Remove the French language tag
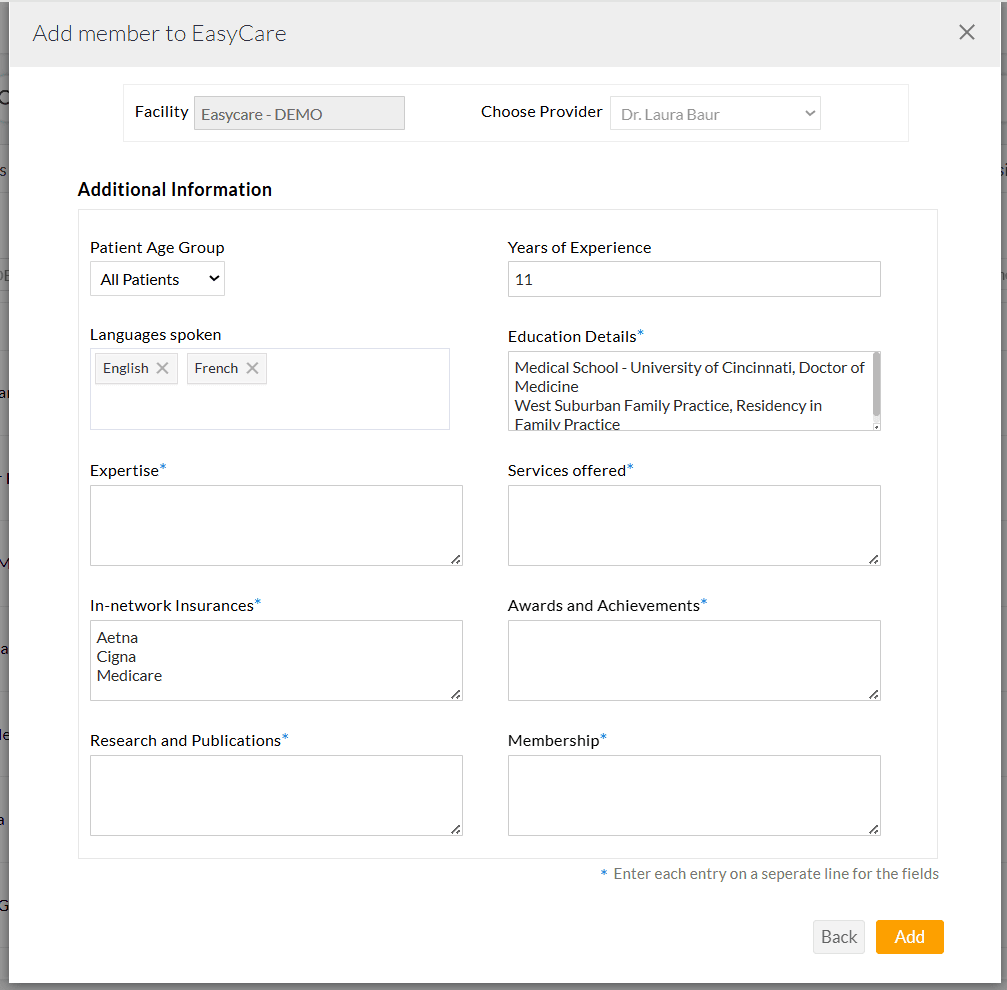Viewport: 1007px width, 990px height. (252, 368)
